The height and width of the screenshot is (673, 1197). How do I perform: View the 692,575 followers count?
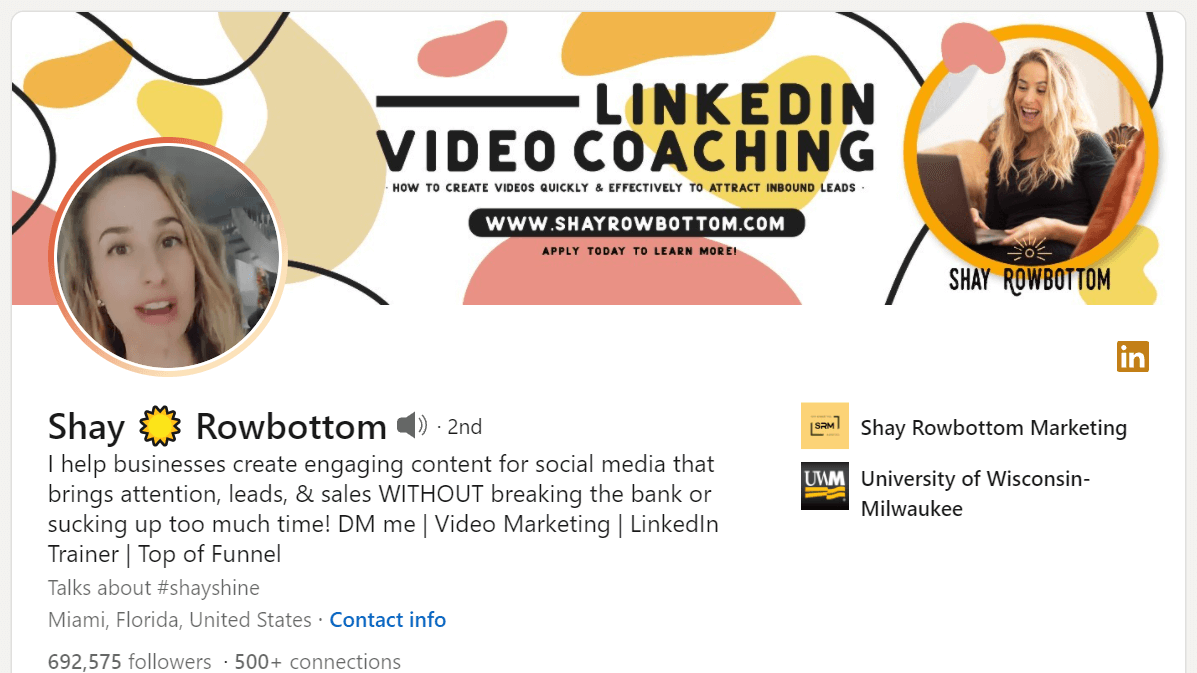point(130,661)
